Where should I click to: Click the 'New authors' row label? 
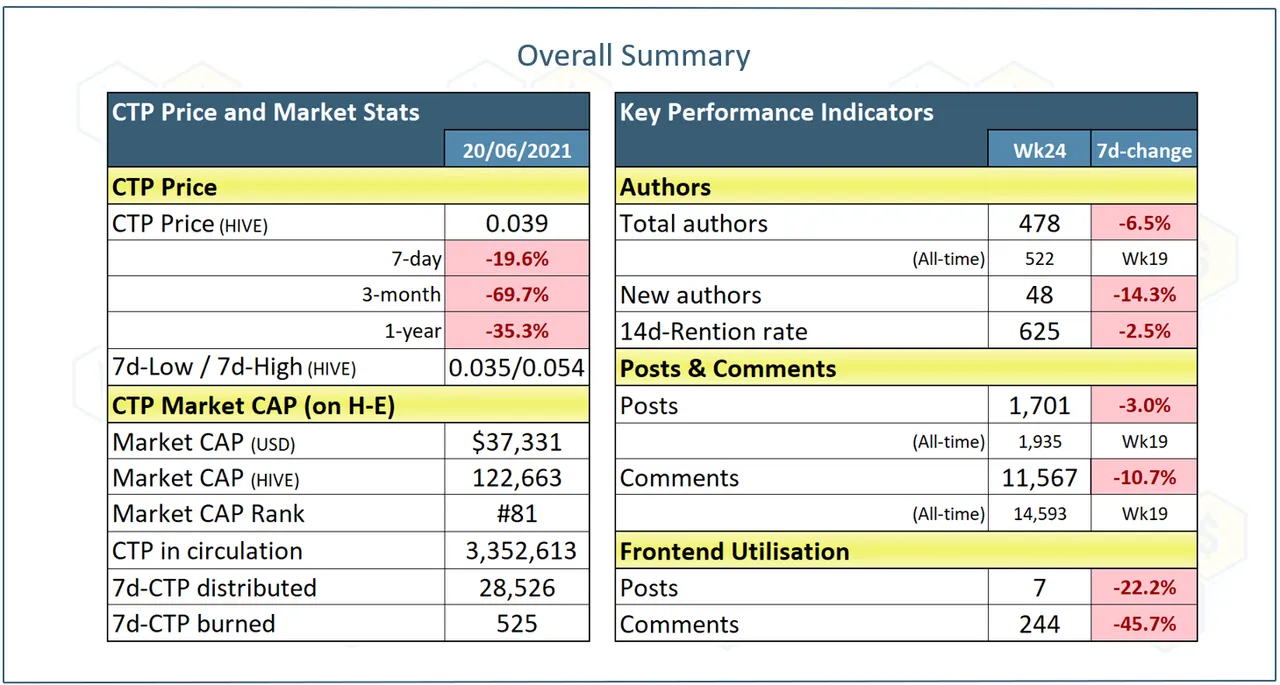click(691, 295)
